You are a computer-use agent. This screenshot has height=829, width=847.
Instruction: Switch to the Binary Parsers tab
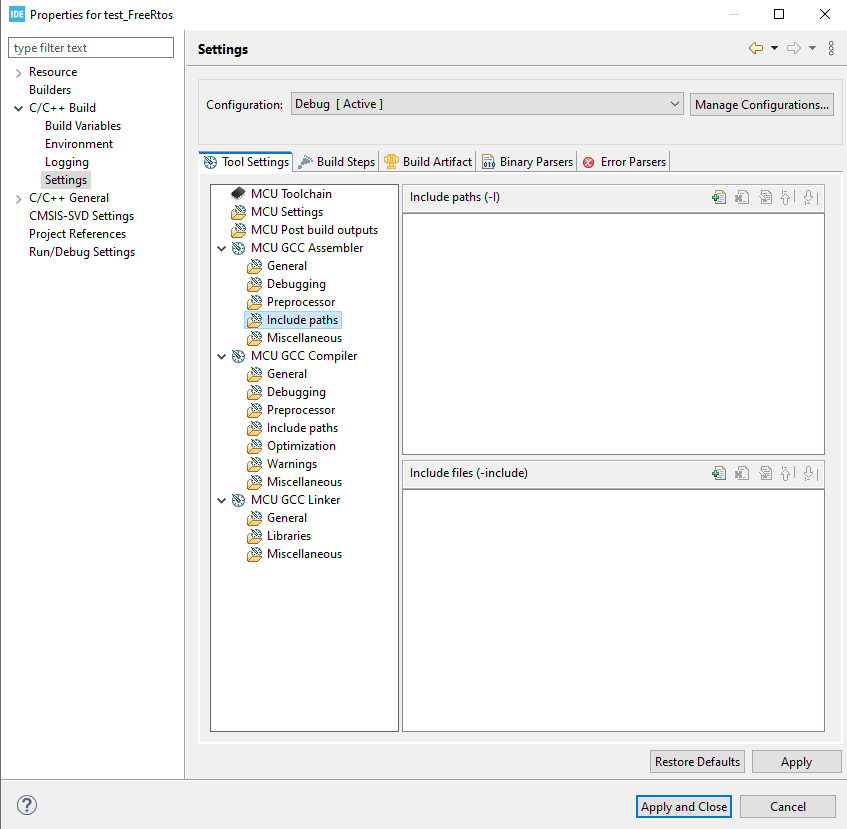coord(527,161)
